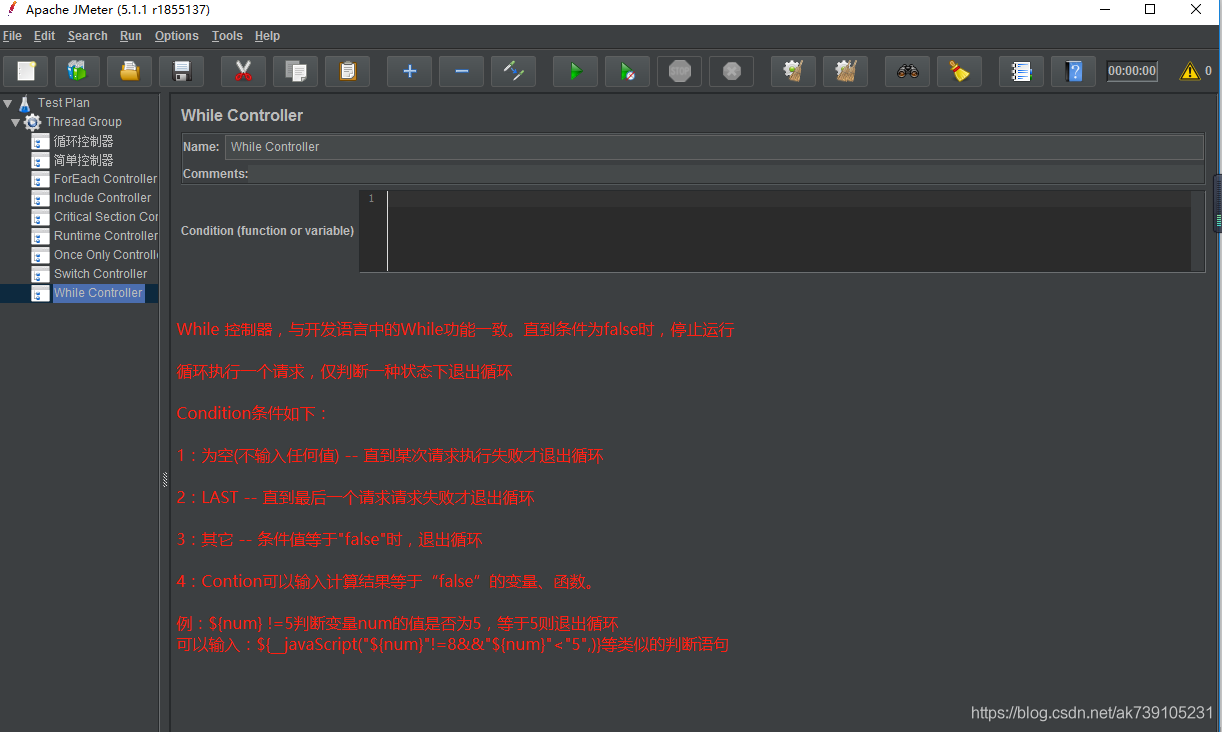
Task: Collapse all tree nodes with minus icon
Action: pyautogui.click(x=461, y=71)
